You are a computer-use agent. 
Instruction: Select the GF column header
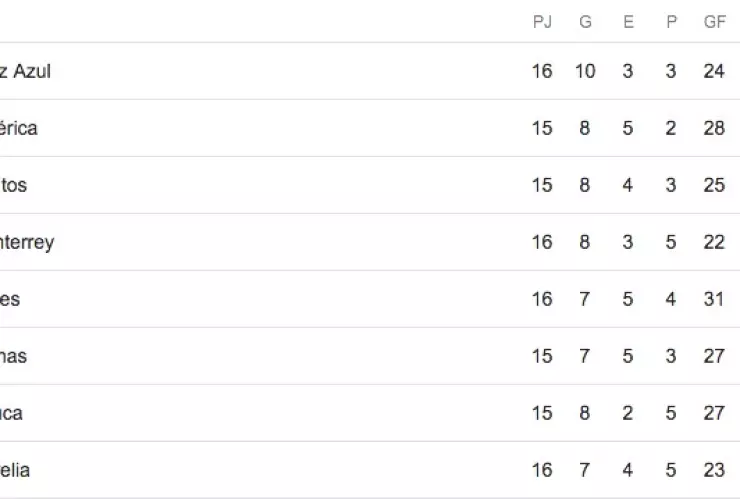coord(714,22)
